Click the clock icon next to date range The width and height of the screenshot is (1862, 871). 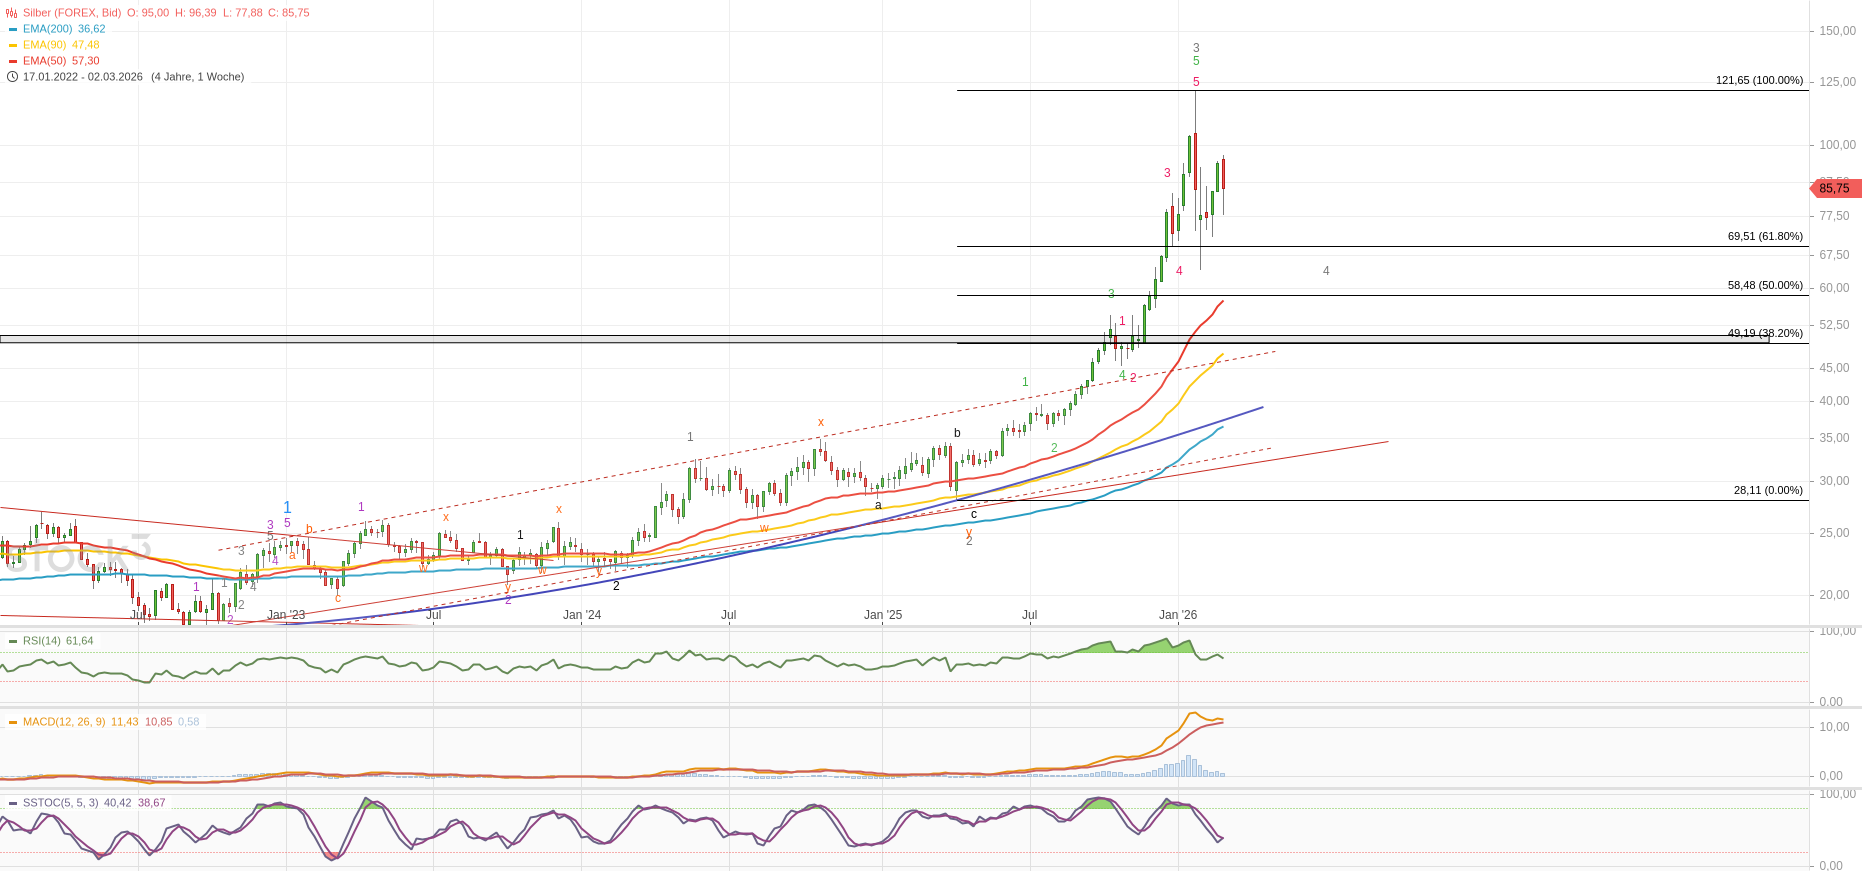tap(12, 77)
